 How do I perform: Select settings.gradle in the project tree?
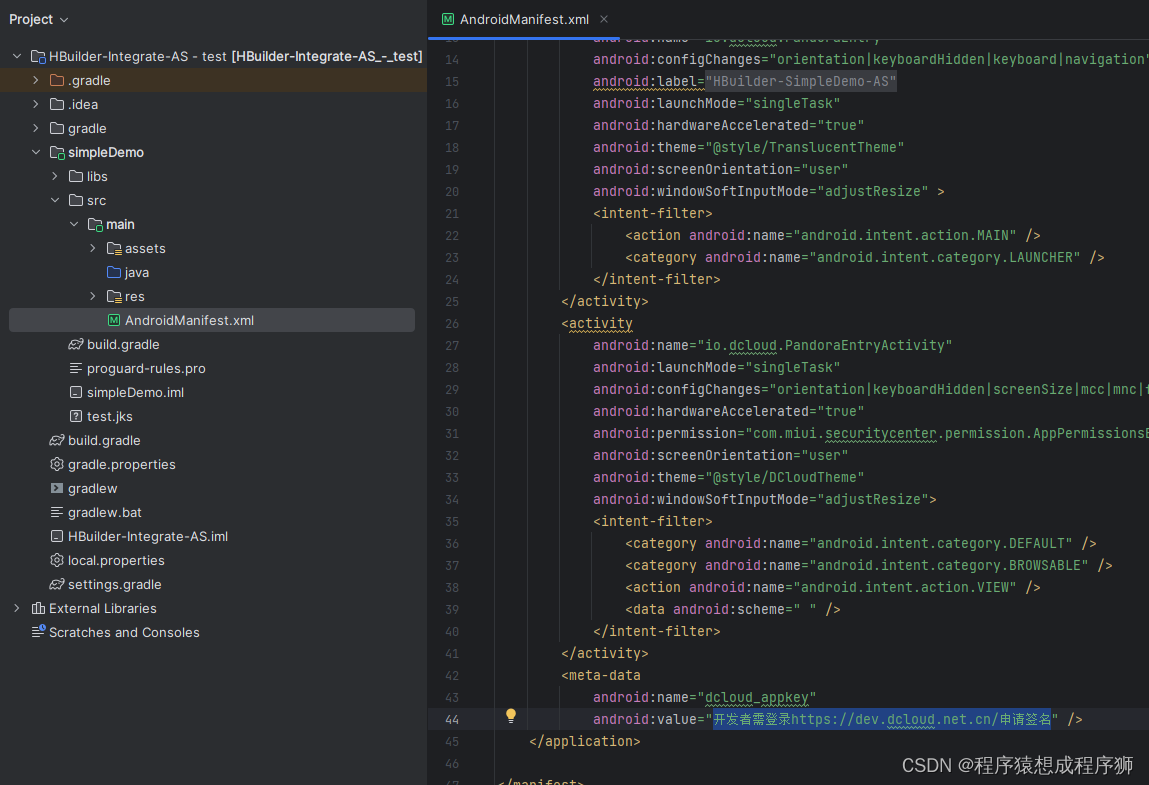(x=114, y=584)
